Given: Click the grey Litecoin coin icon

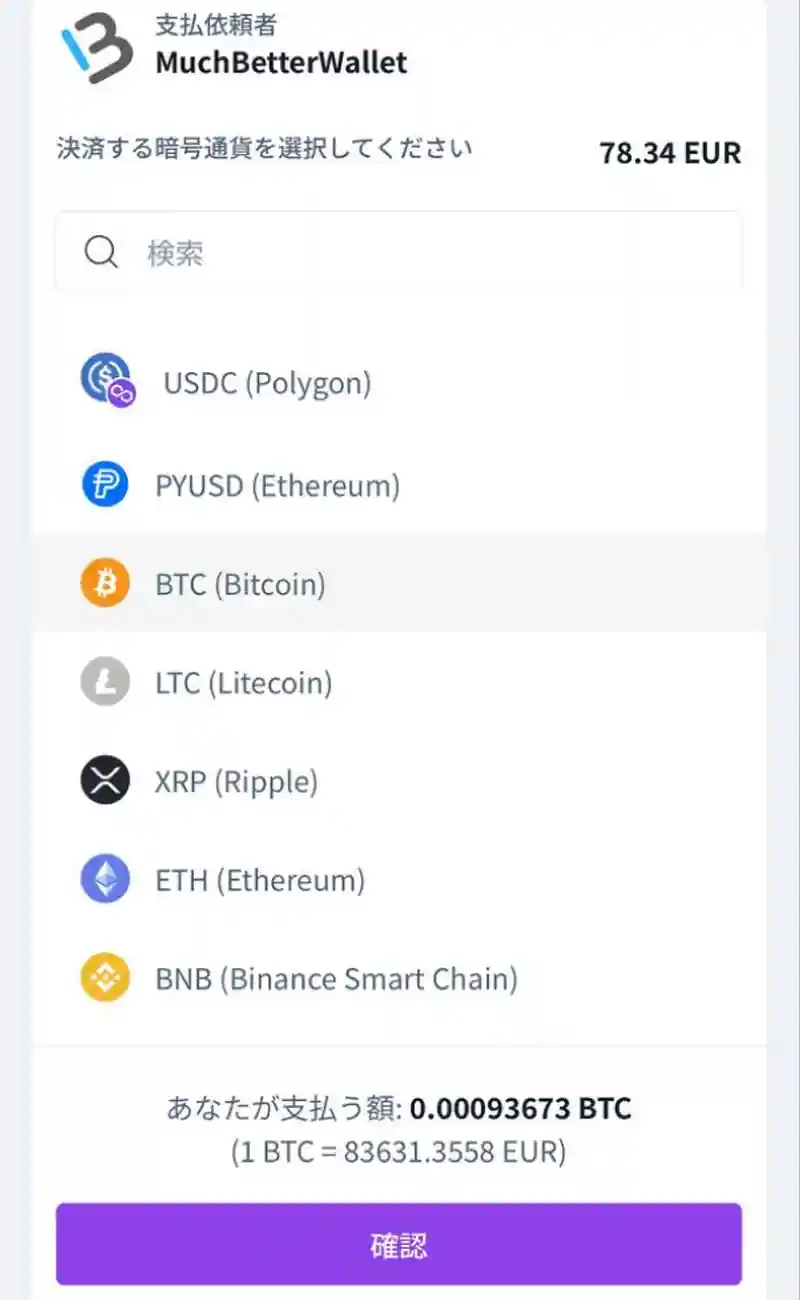Looking at the screenshot, I should pyautogui.click(x=105, y=683).
